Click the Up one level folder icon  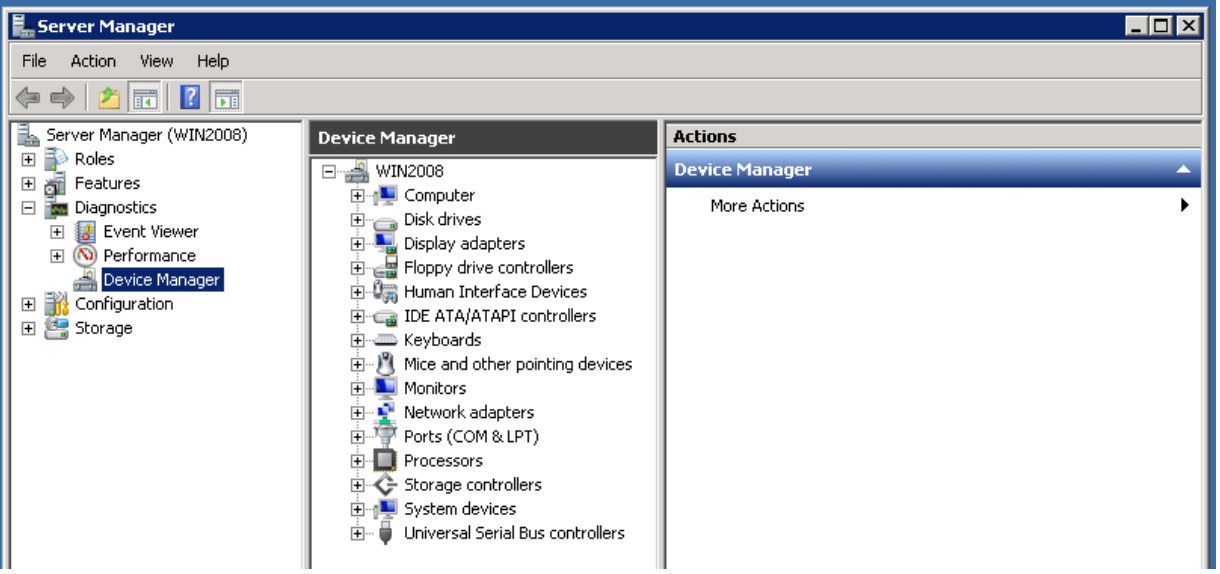point(109,98)
